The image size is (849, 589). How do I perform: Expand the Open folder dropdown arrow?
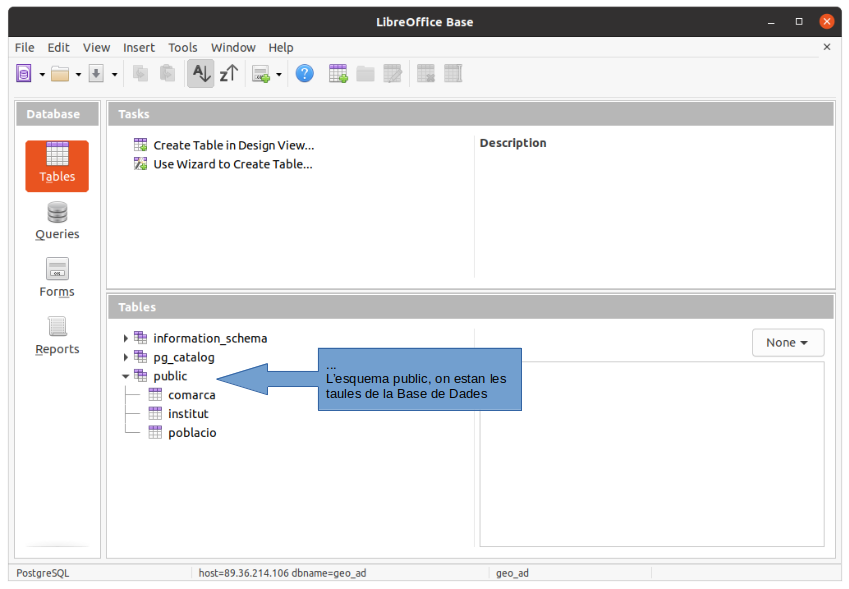click(x=79, y=74)
